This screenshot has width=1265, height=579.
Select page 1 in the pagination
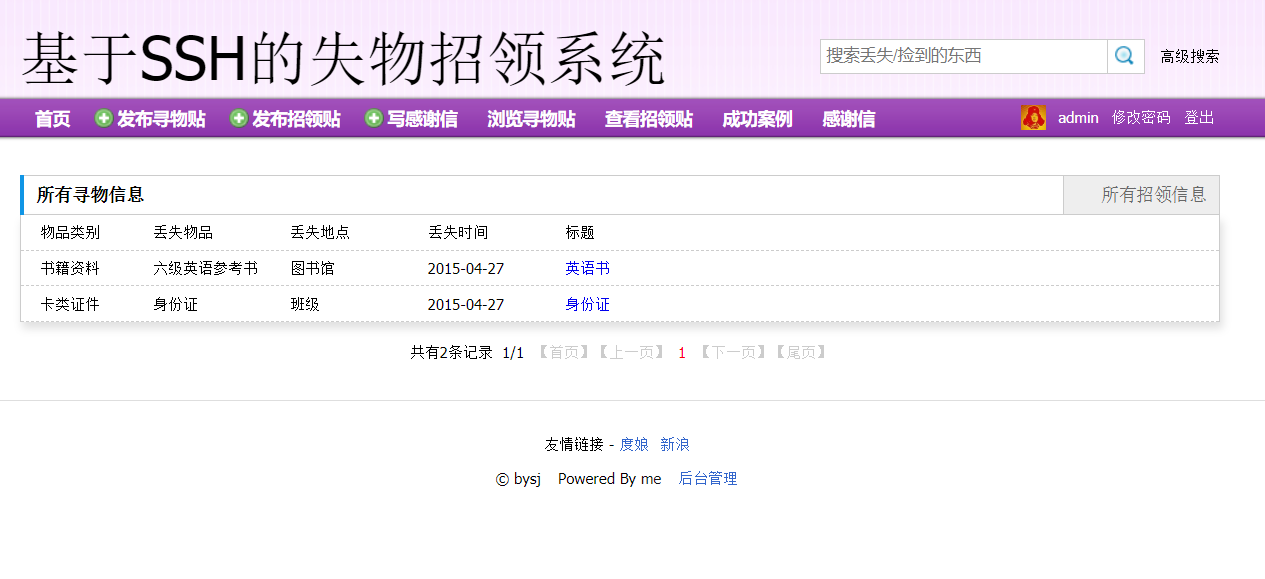point(681,352)
